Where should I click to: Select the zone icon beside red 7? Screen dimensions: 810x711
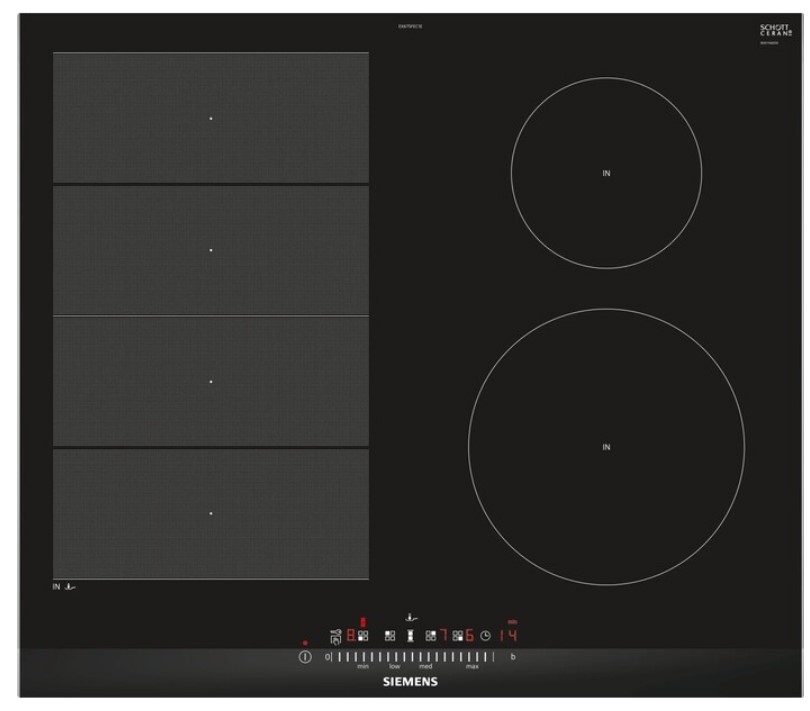point(430,634)
